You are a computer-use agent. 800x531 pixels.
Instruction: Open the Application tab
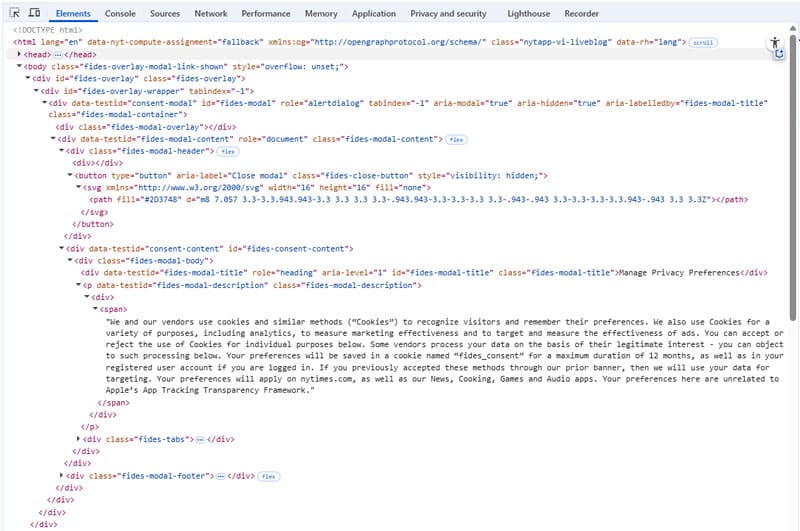coord(373,14)
